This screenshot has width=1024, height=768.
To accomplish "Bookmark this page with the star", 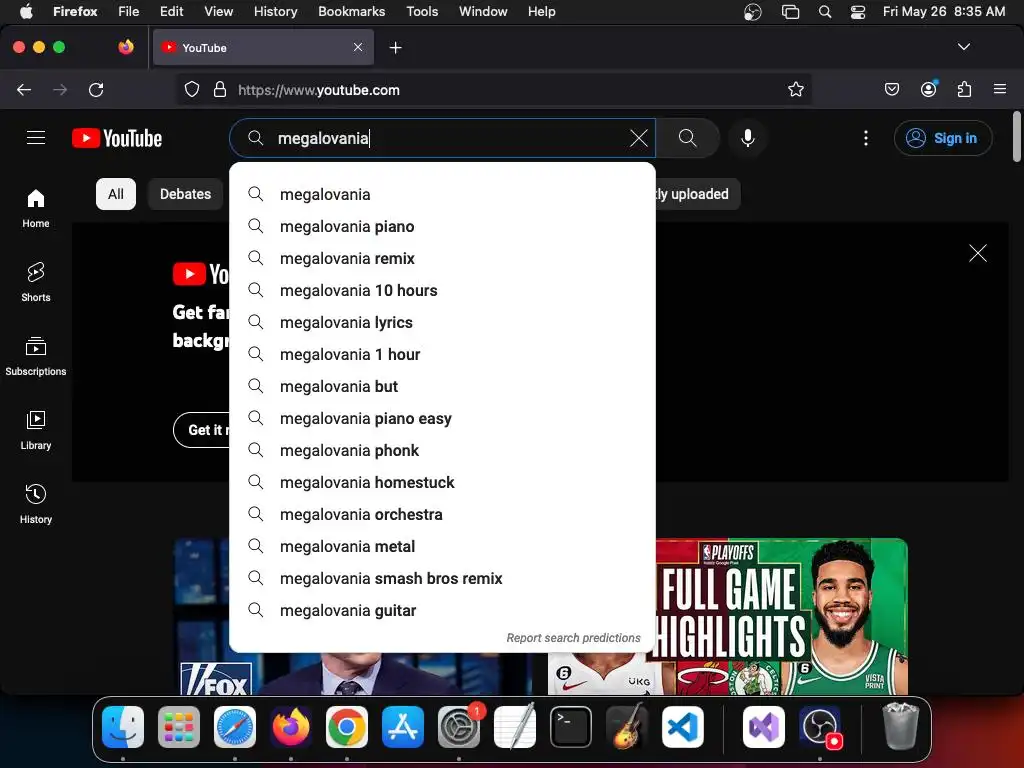I will [795, 89].
